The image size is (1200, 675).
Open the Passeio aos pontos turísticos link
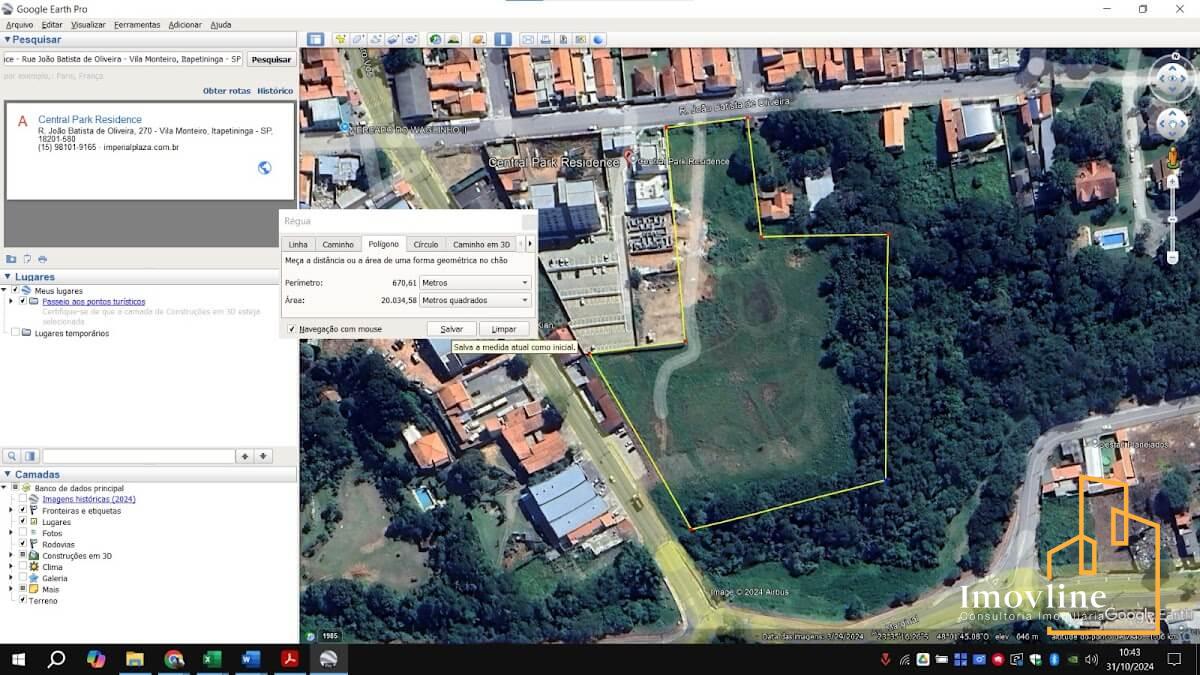(x=93, y=301)
